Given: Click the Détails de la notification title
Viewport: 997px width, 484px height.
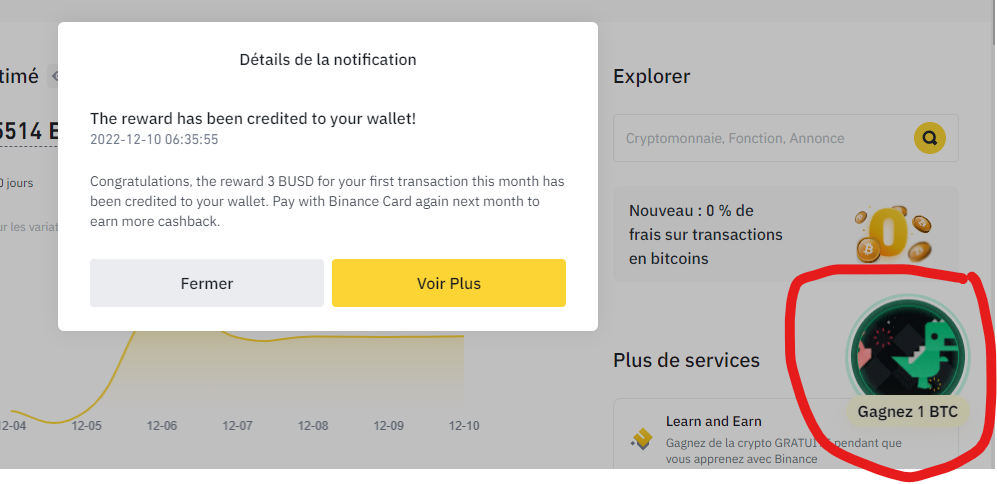Looking at the screenshot, I should [328, 60].
